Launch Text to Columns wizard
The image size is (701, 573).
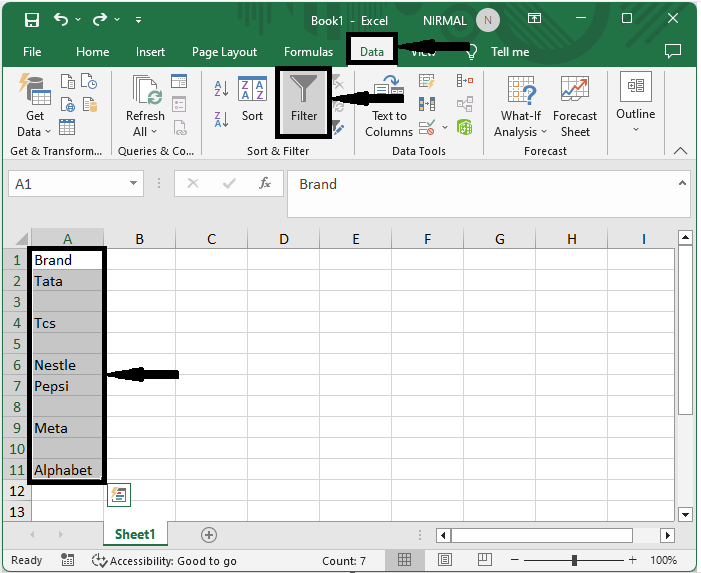pyautogui.click(x=388, y=106)
